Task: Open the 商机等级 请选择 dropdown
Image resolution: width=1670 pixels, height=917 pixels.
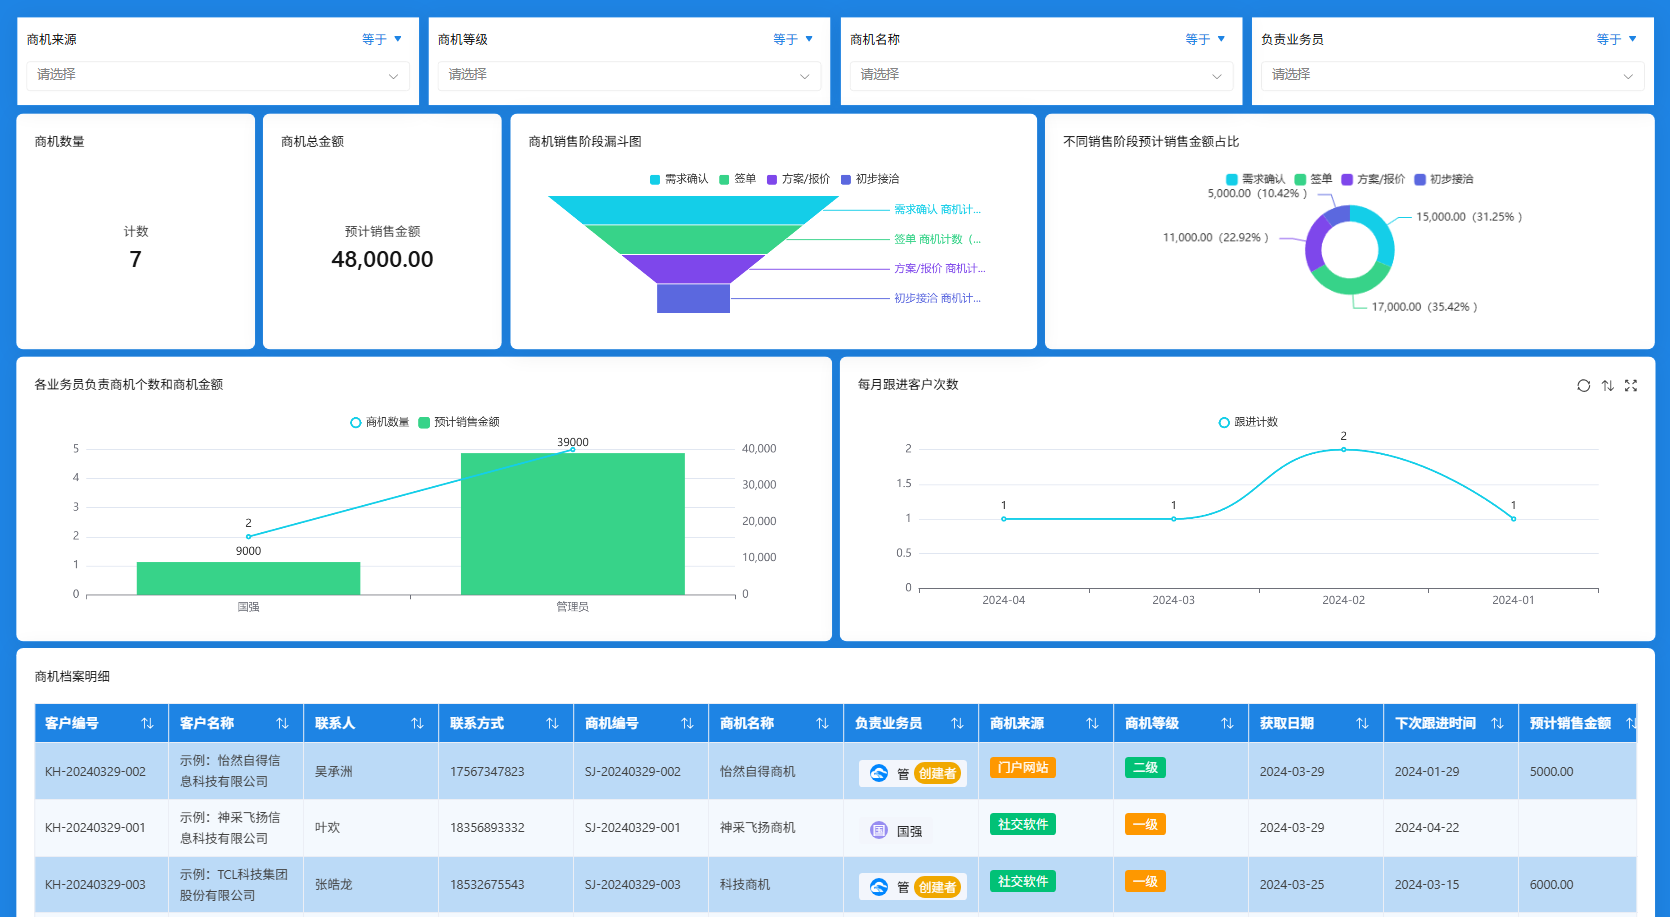Action: click(629, 75)
